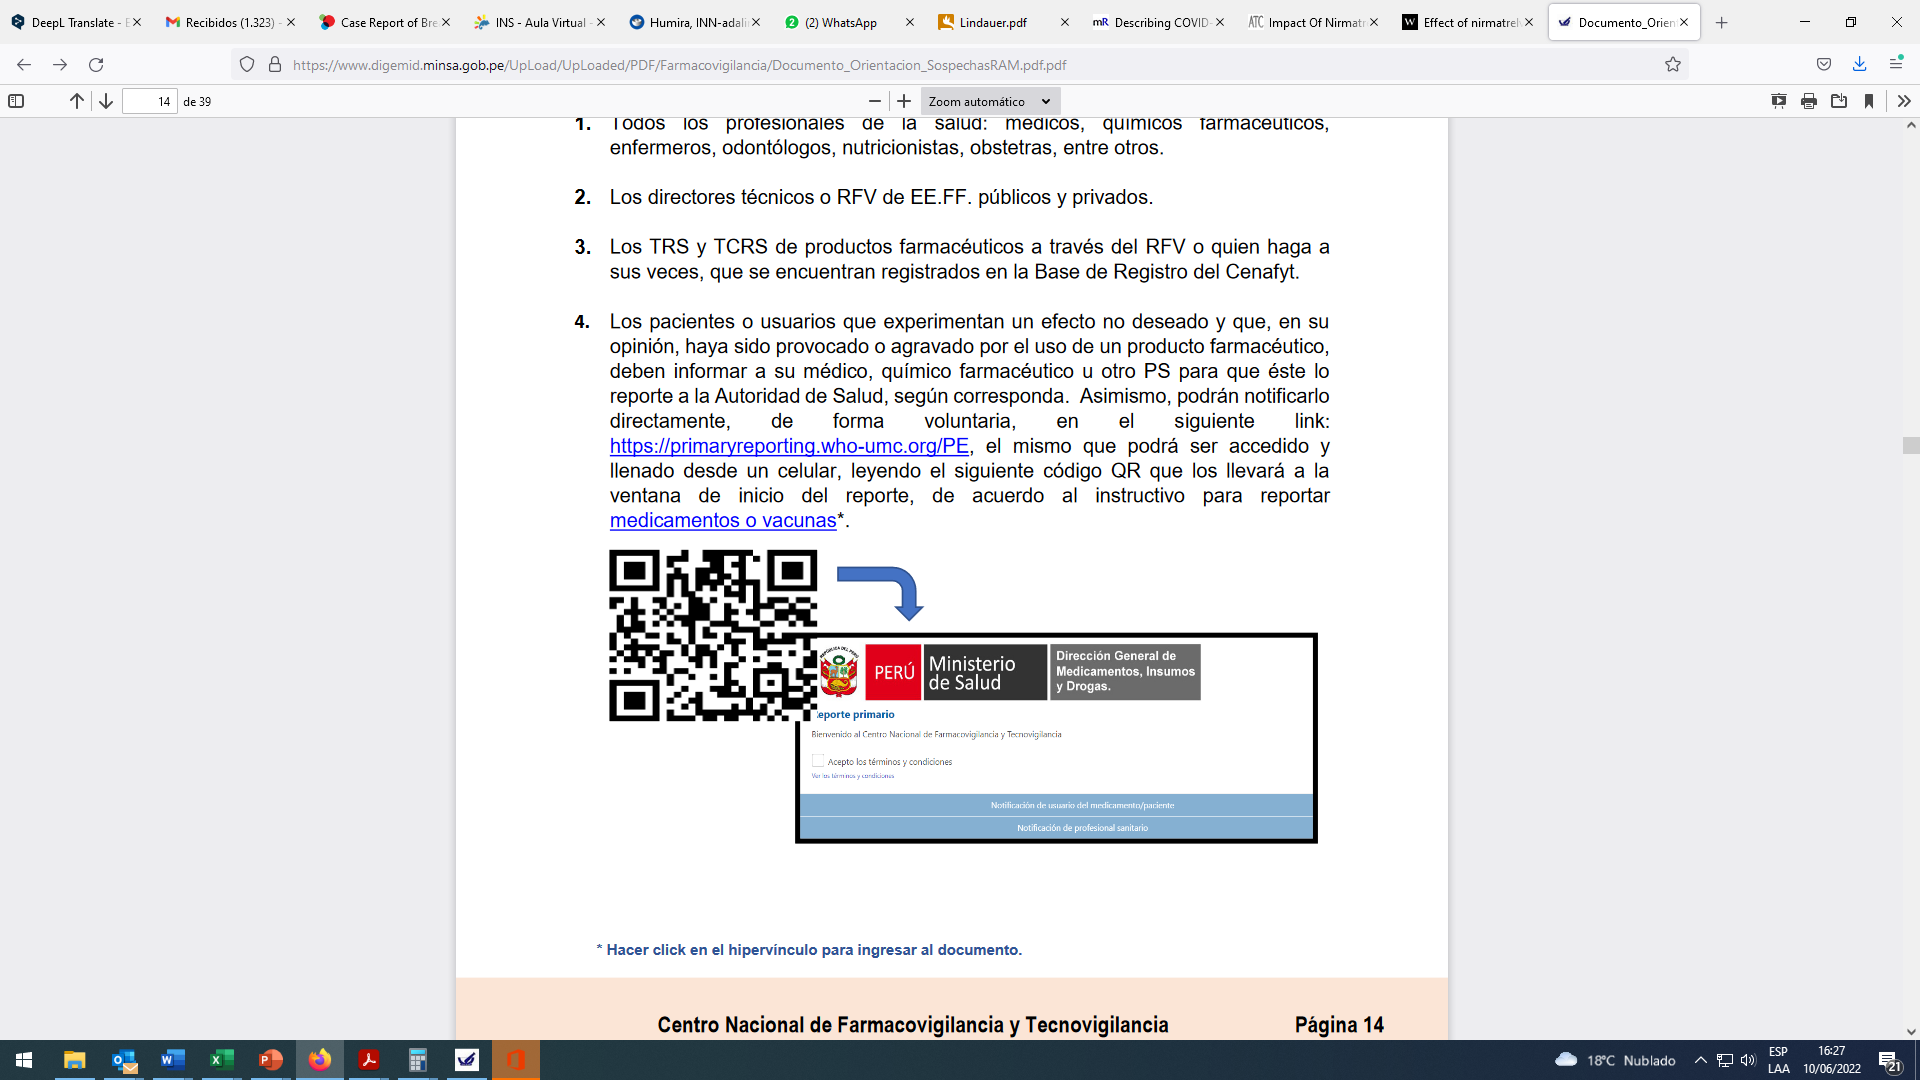
Task: Print the PDF document
Action: [1808, 101]
